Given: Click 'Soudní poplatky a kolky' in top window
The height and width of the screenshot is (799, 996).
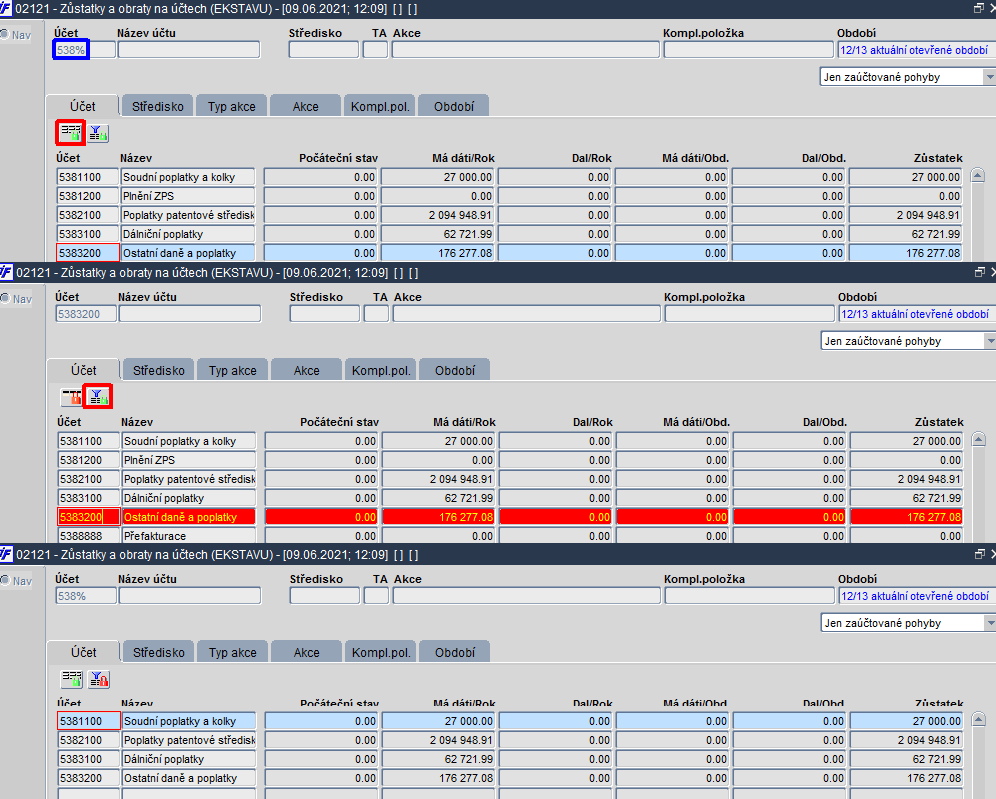Looking at the screenshot, I should point(188,177).
